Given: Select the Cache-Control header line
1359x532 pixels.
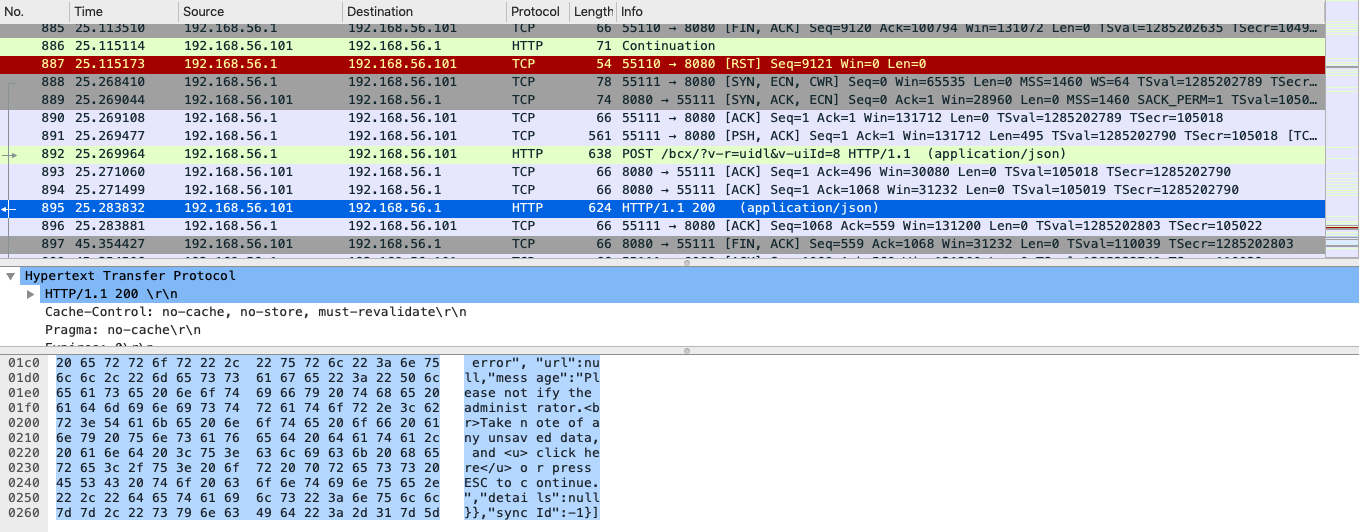Looking at the screenshot, I should pos(255,312).
